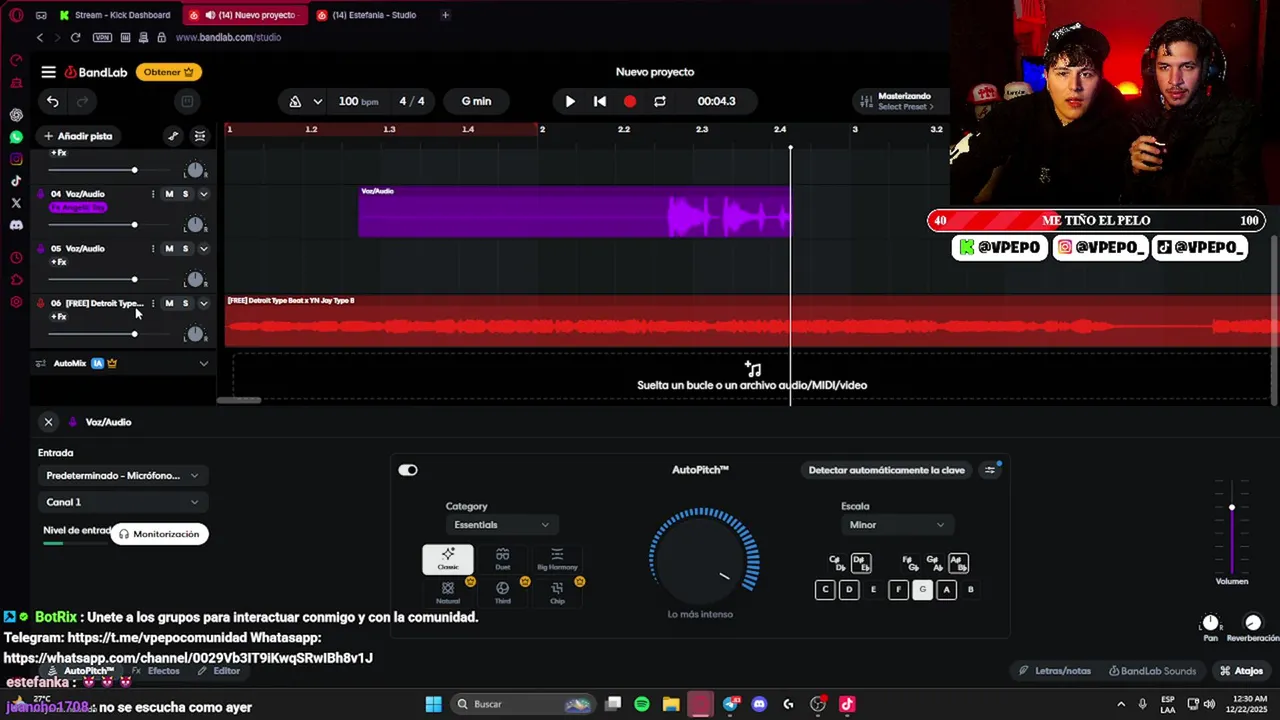This screenshot has width=1280, height=720.
Task: Open the Canal 1 dropdown
Action: tap(122, 502)
